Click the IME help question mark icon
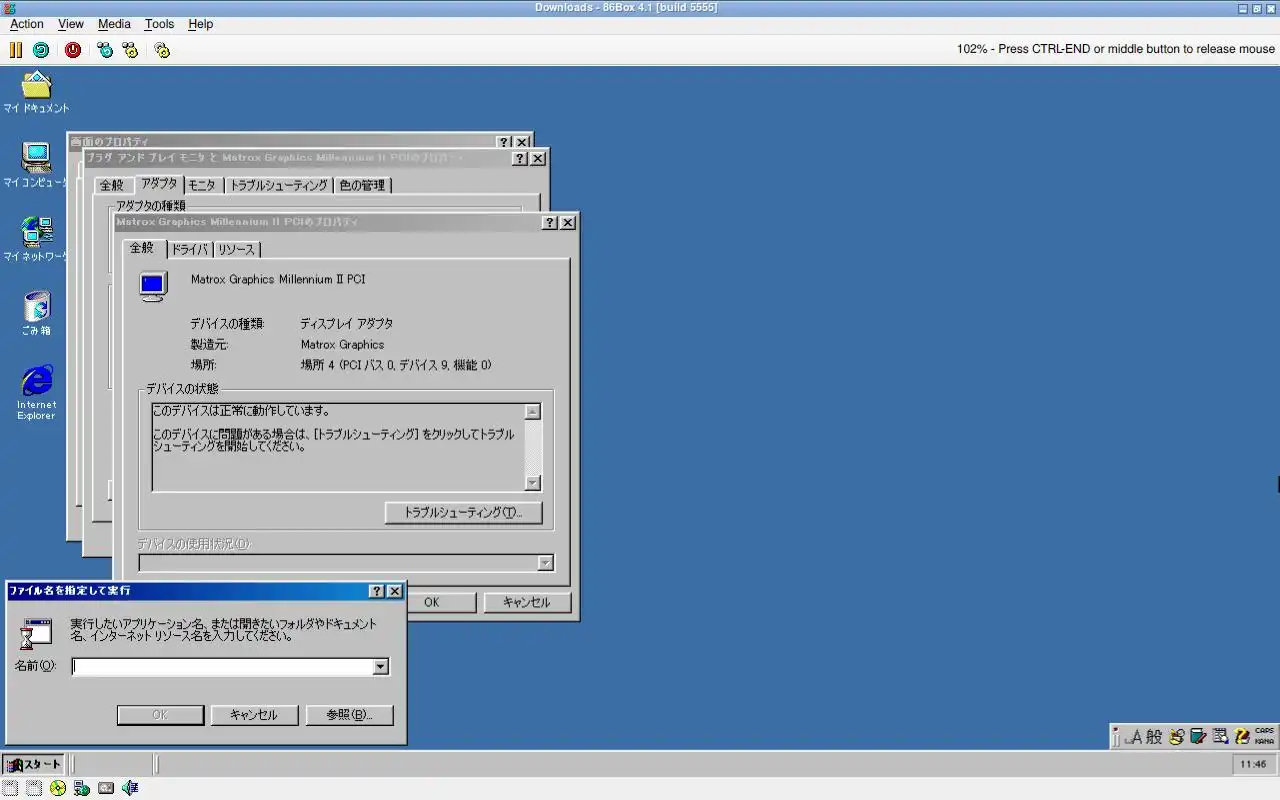Screen dimensions: 1280x800 coord(1242,737)
